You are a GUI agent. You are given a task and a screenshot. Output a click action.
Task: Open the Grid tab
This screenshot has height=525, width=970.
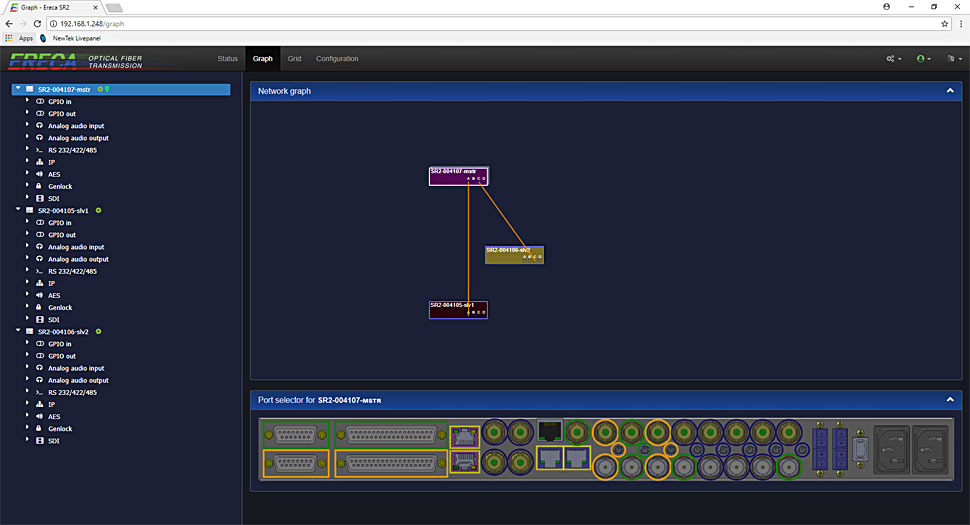click(x=294, y=59)
